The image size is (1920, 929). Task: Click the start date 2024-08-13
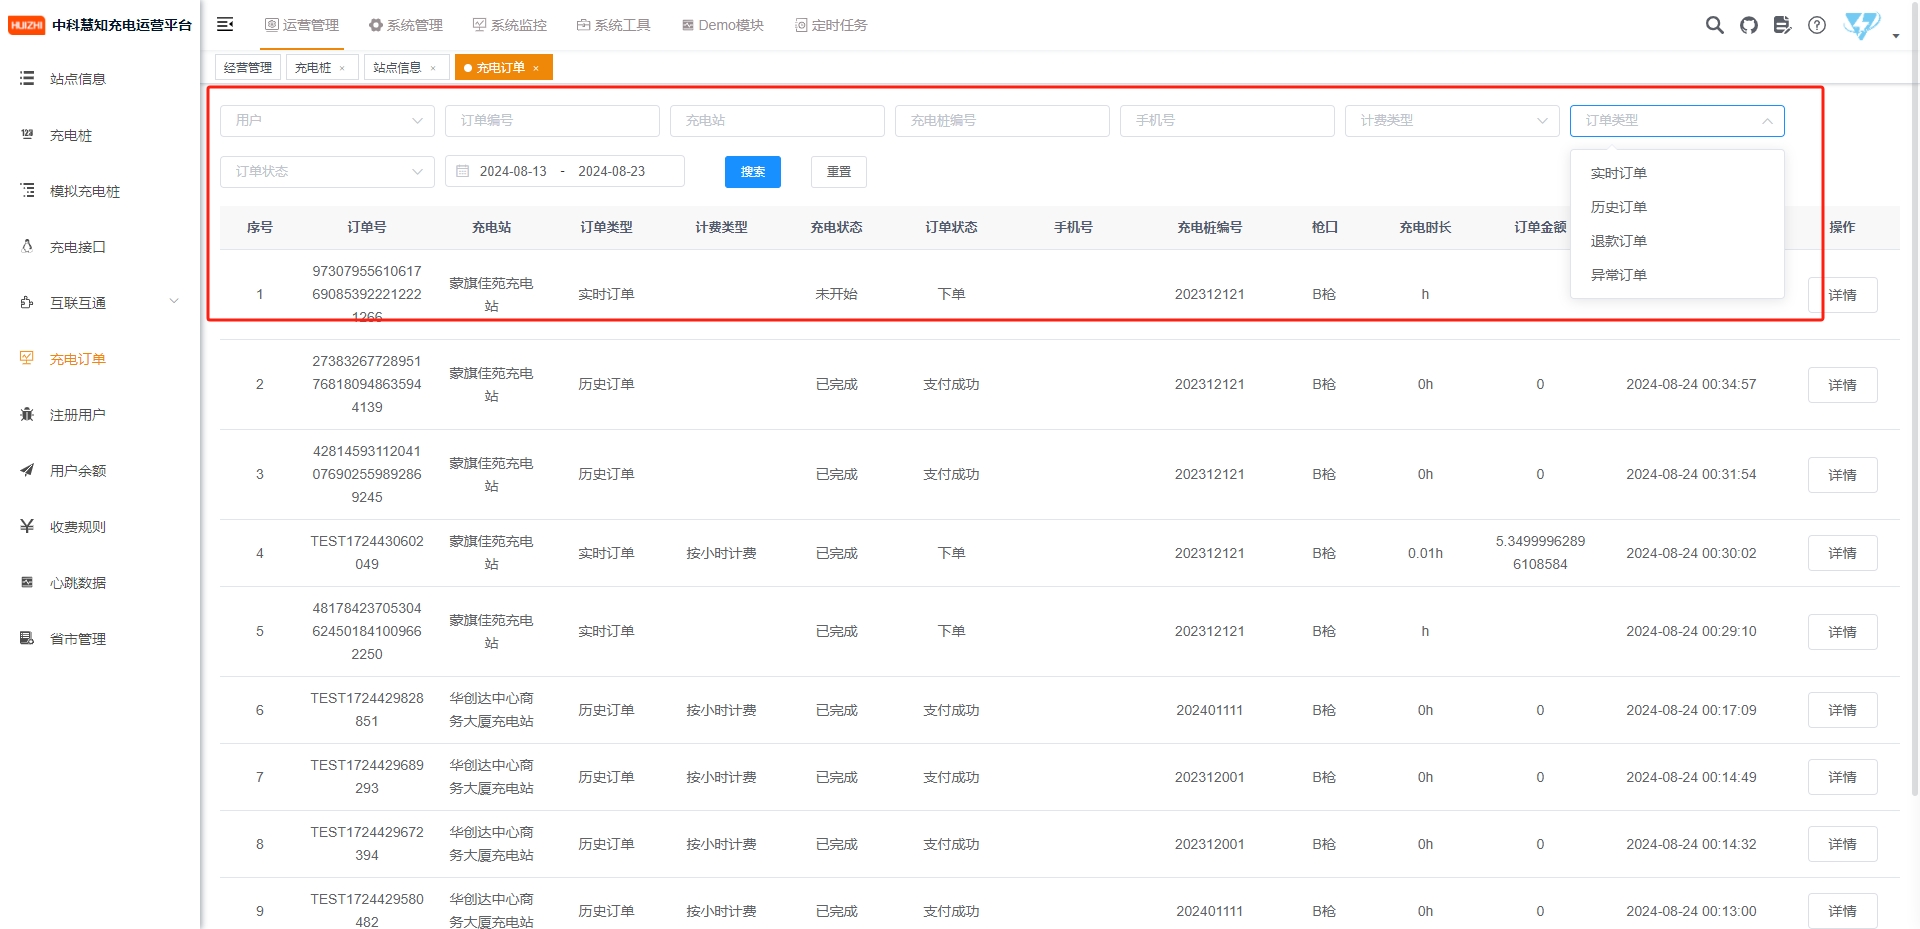(513, 171)
